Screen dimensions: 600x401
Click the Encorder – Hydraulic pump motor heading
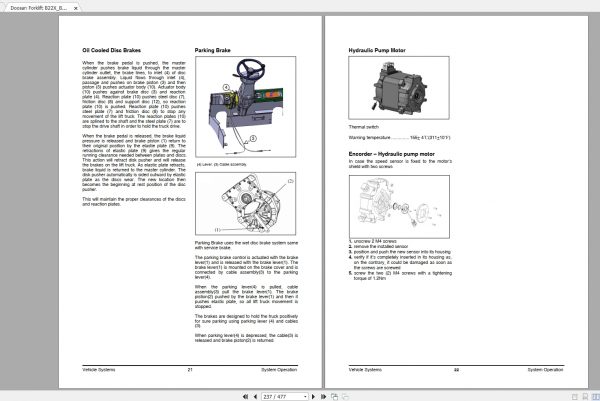pos(391,154)
